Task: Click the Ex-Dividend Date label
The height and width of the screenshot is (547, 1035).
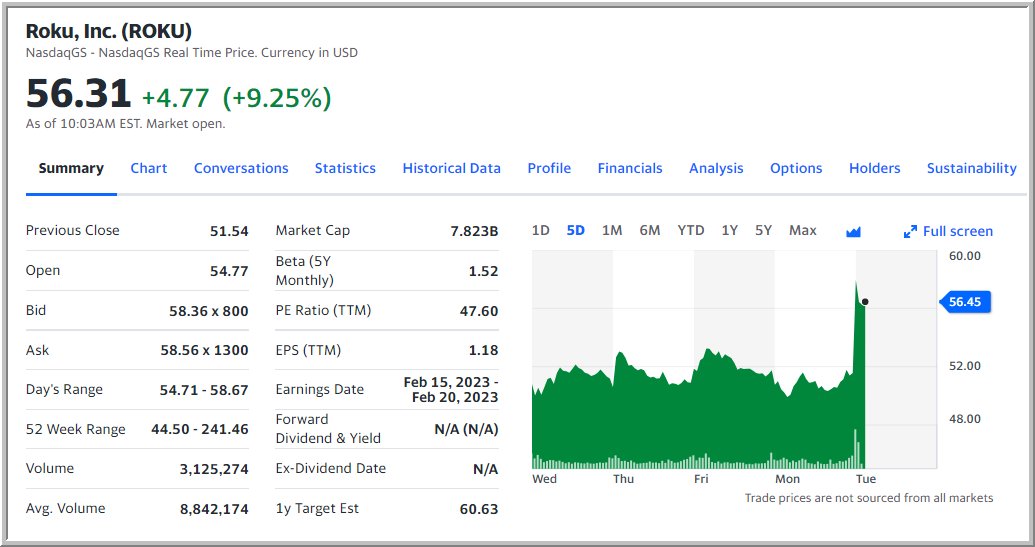Action: 331,468
